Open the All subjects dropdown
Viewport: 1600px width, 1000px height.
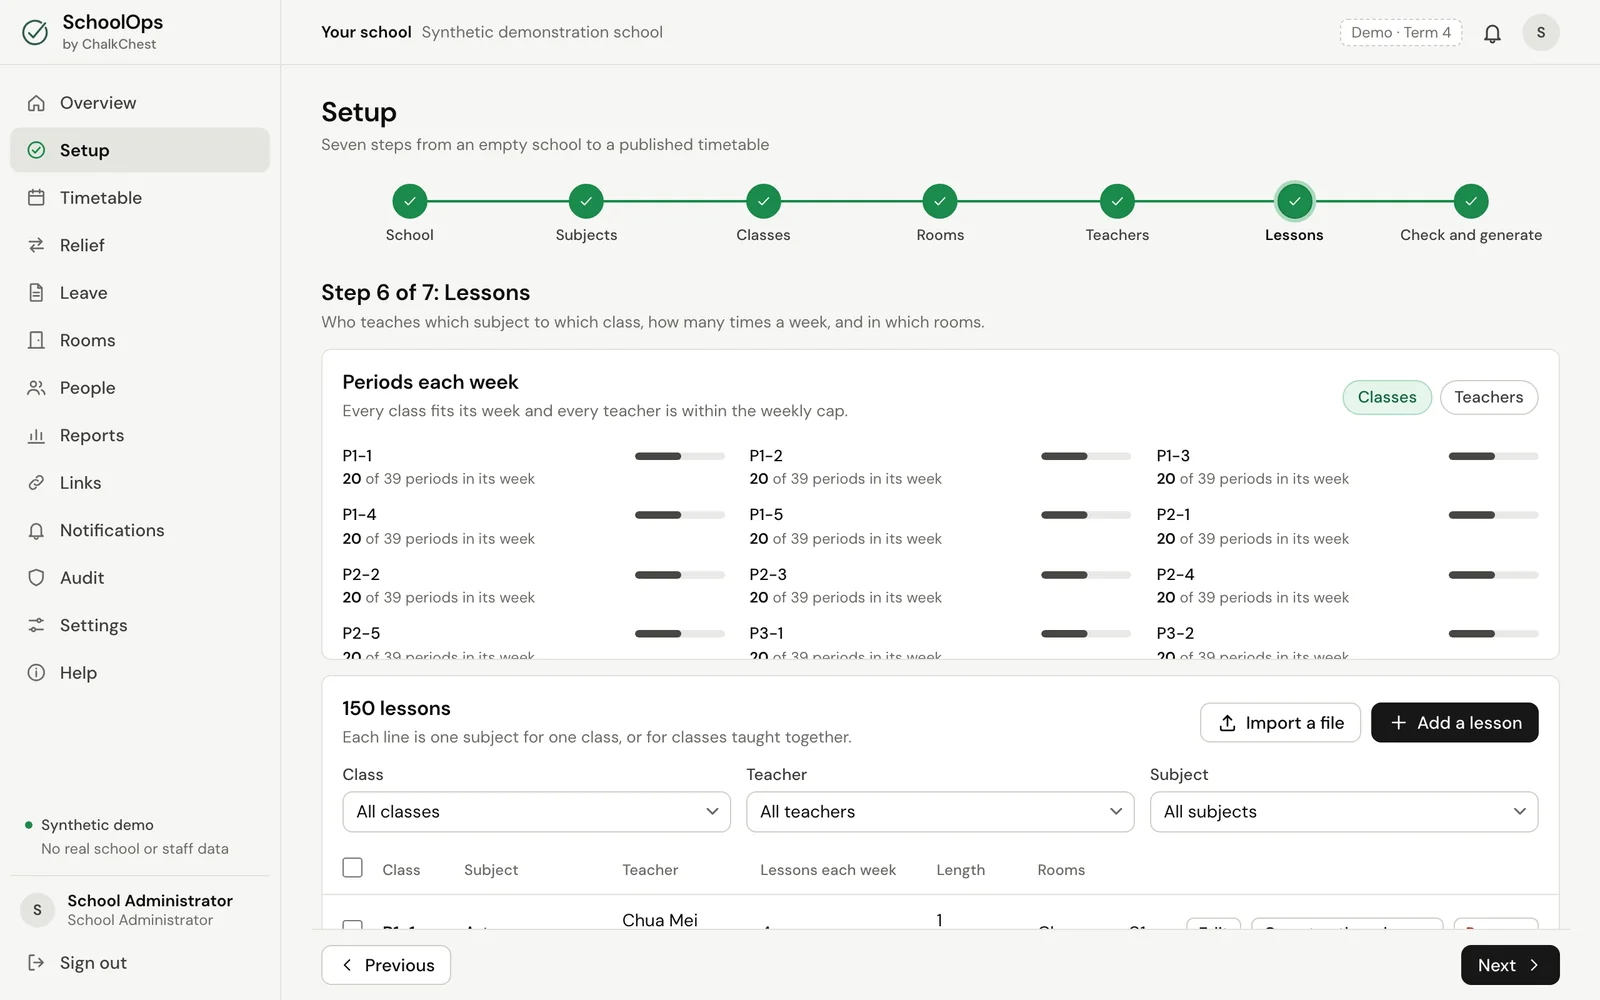point(1344,812)
